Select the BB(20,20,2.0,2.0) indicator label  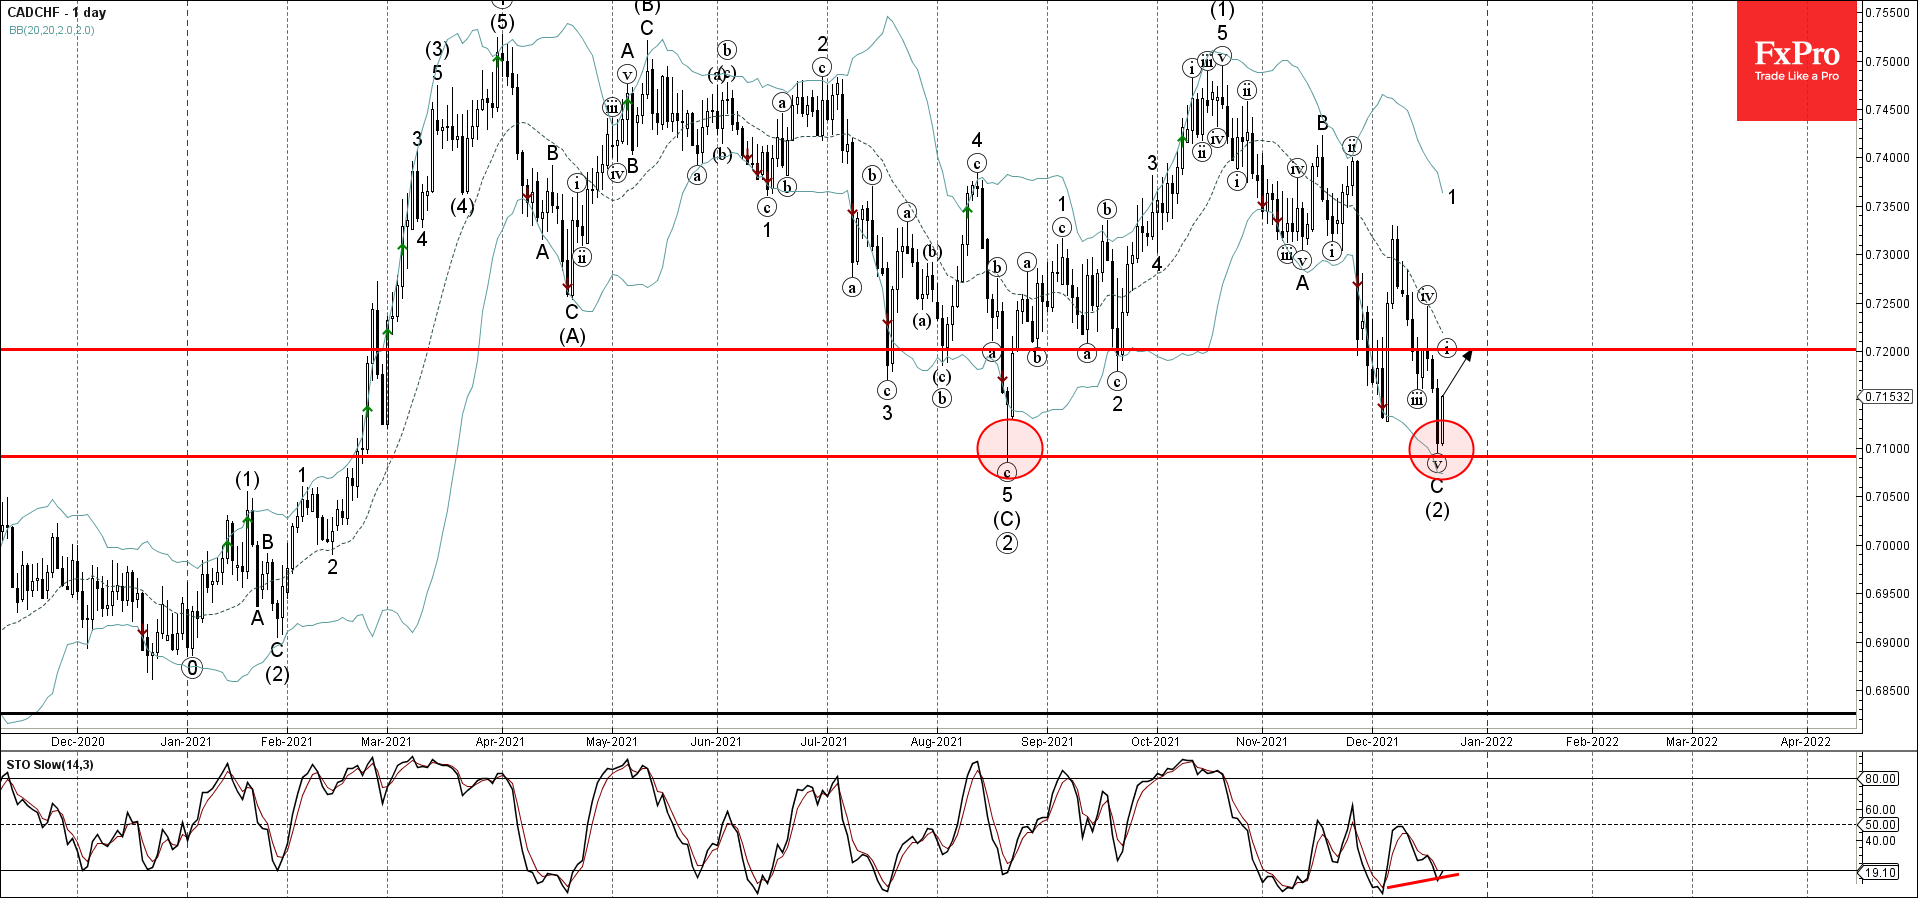click(x=52, y=30)
